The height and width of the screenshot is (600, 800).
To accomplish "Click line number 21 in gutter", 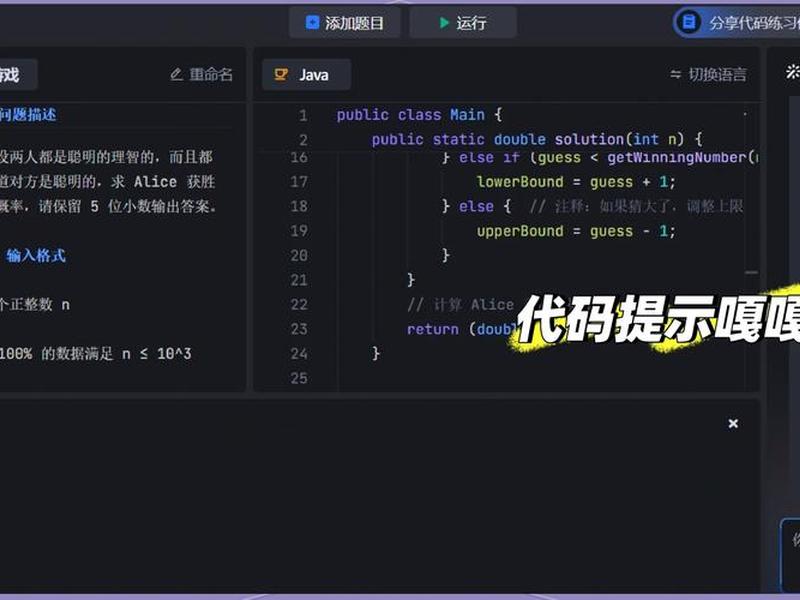I will (x=299, y=280).
